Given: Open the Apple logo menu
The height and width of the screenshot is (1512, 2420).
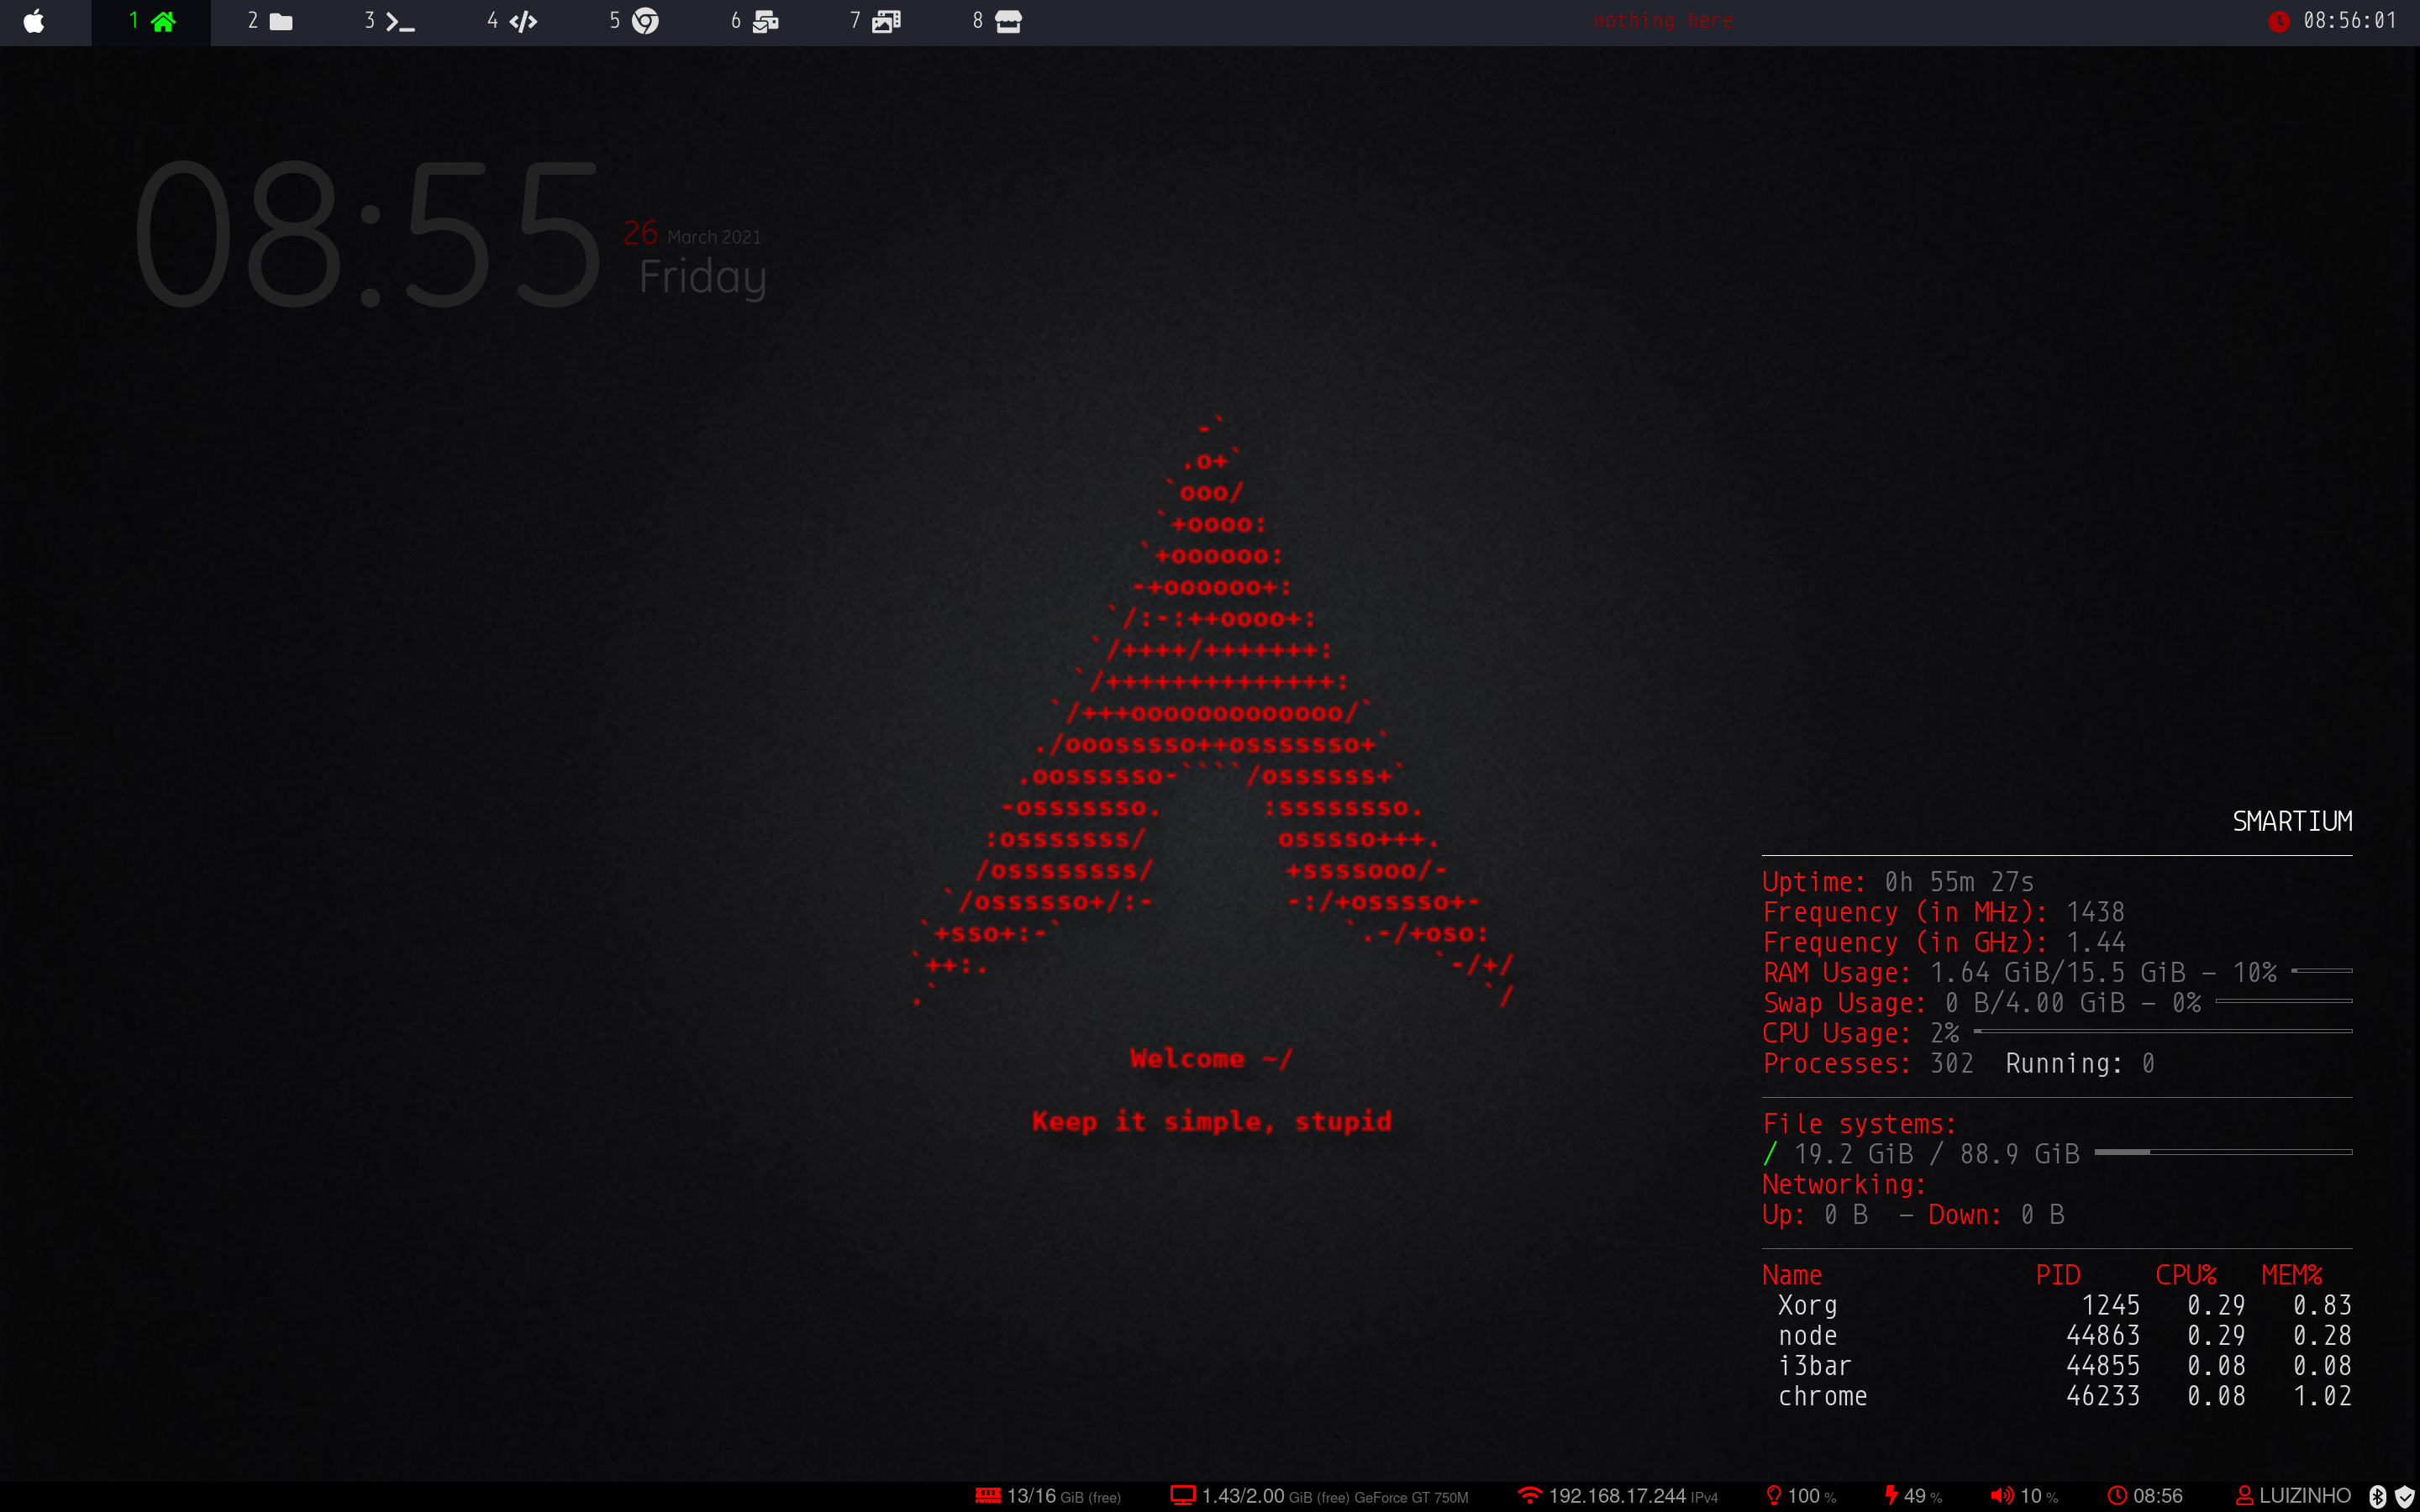Looking at the screenshot, I should [34, 21].
